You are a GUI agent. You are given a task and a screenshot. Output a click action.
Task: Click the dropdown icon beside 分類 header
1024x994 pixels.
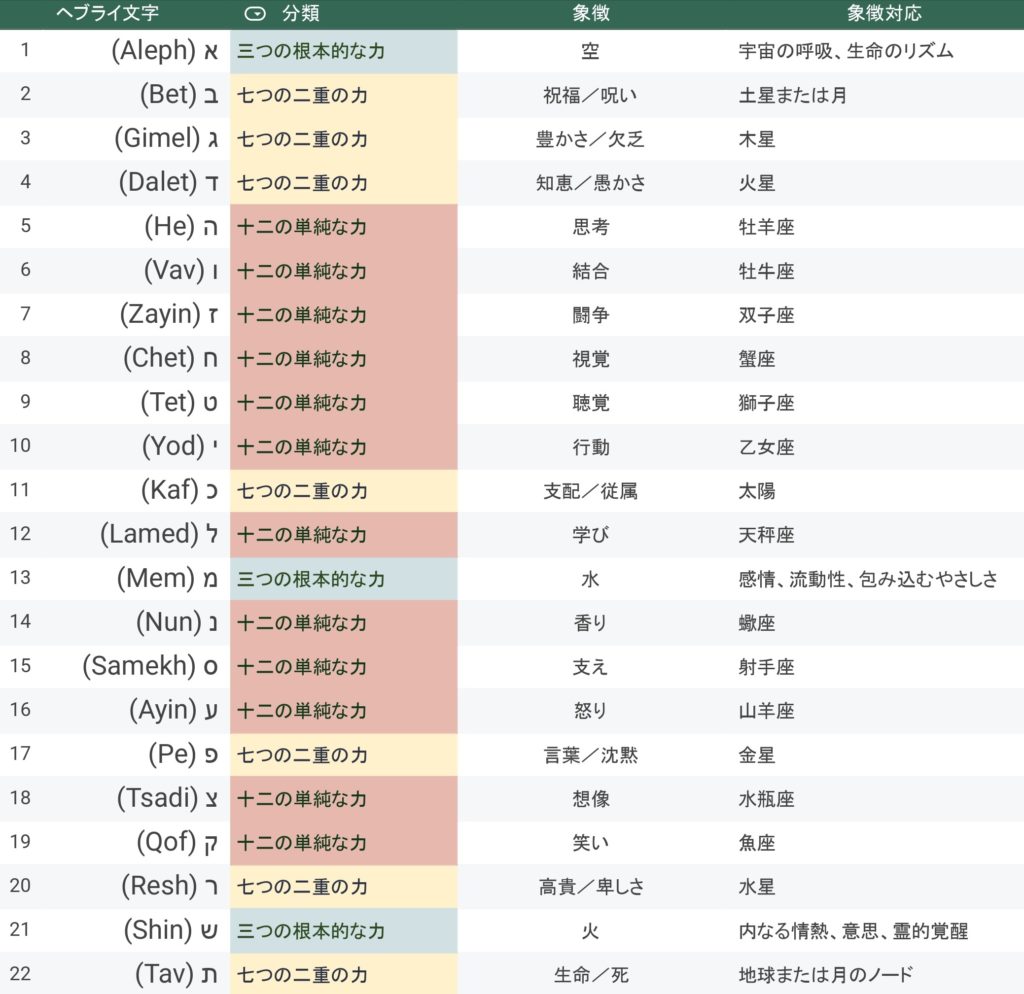tap(255, 14)
